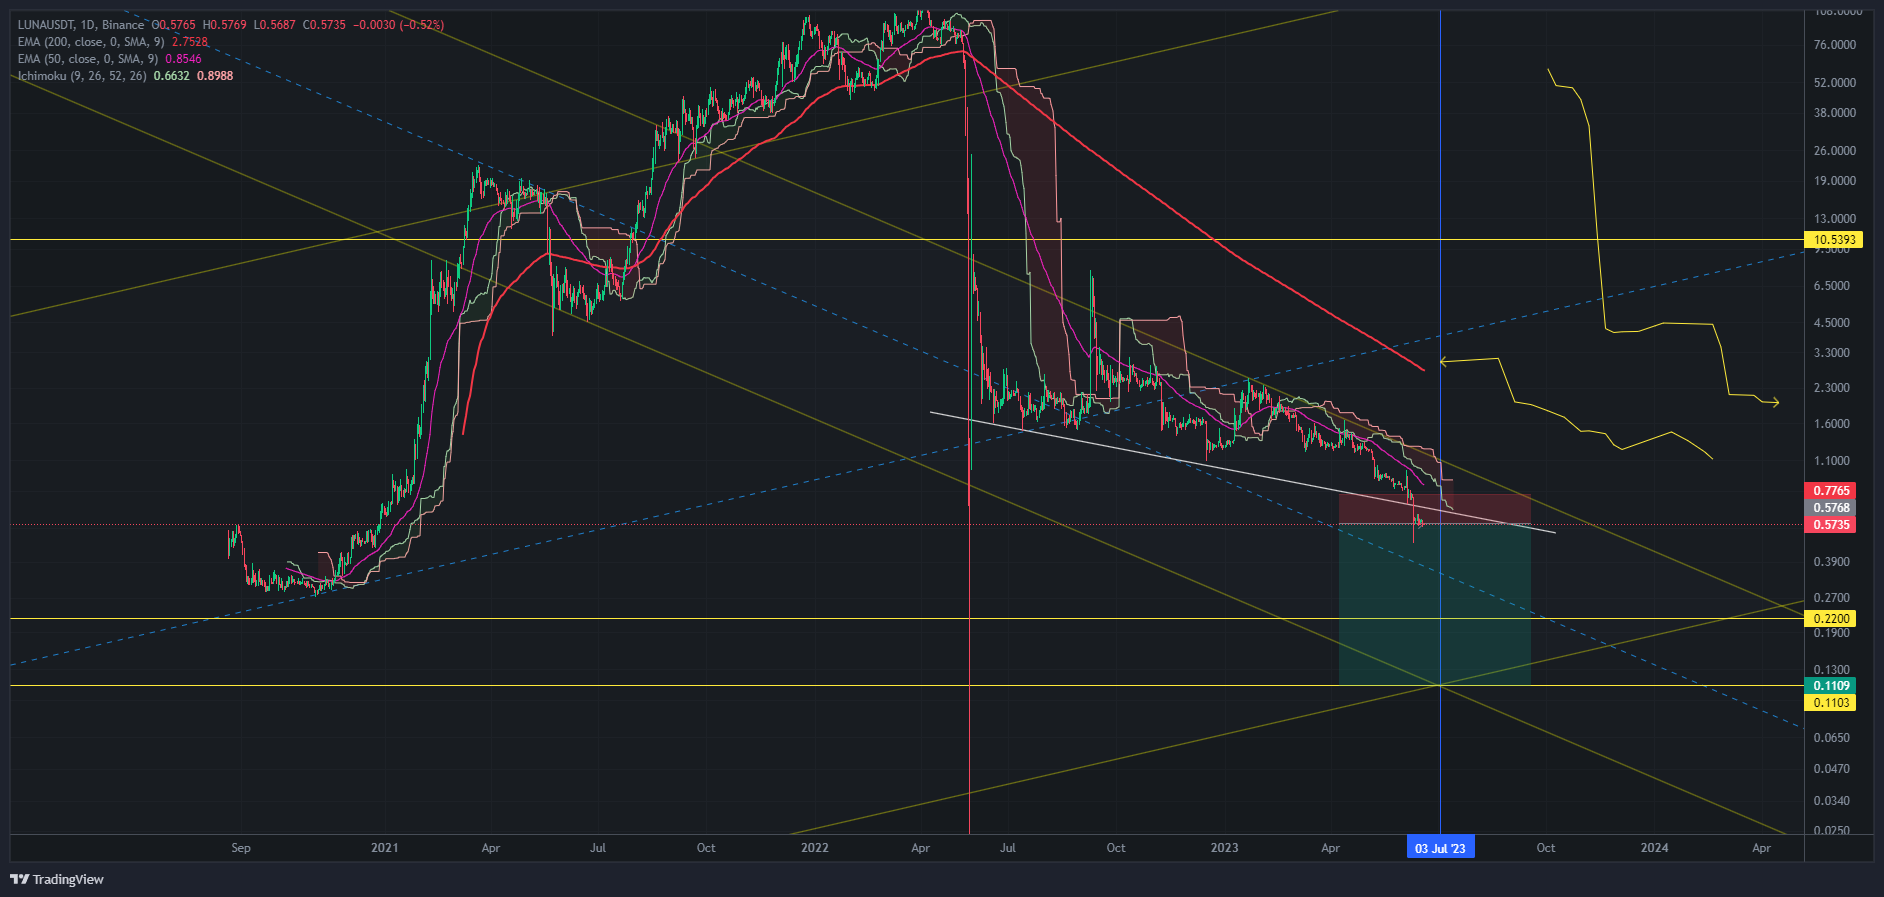This screenshot has height=897, width=1884.
Task: Click the Sep label on the time axis
Action: click(241, 848)
